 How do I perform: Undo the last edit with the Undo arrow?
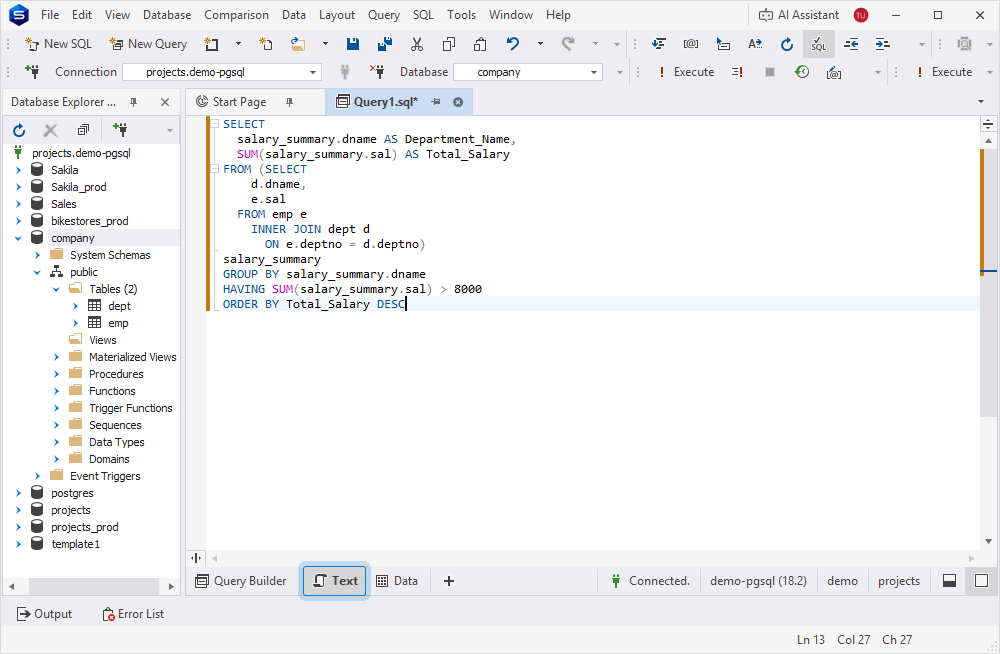pos(513,44)
